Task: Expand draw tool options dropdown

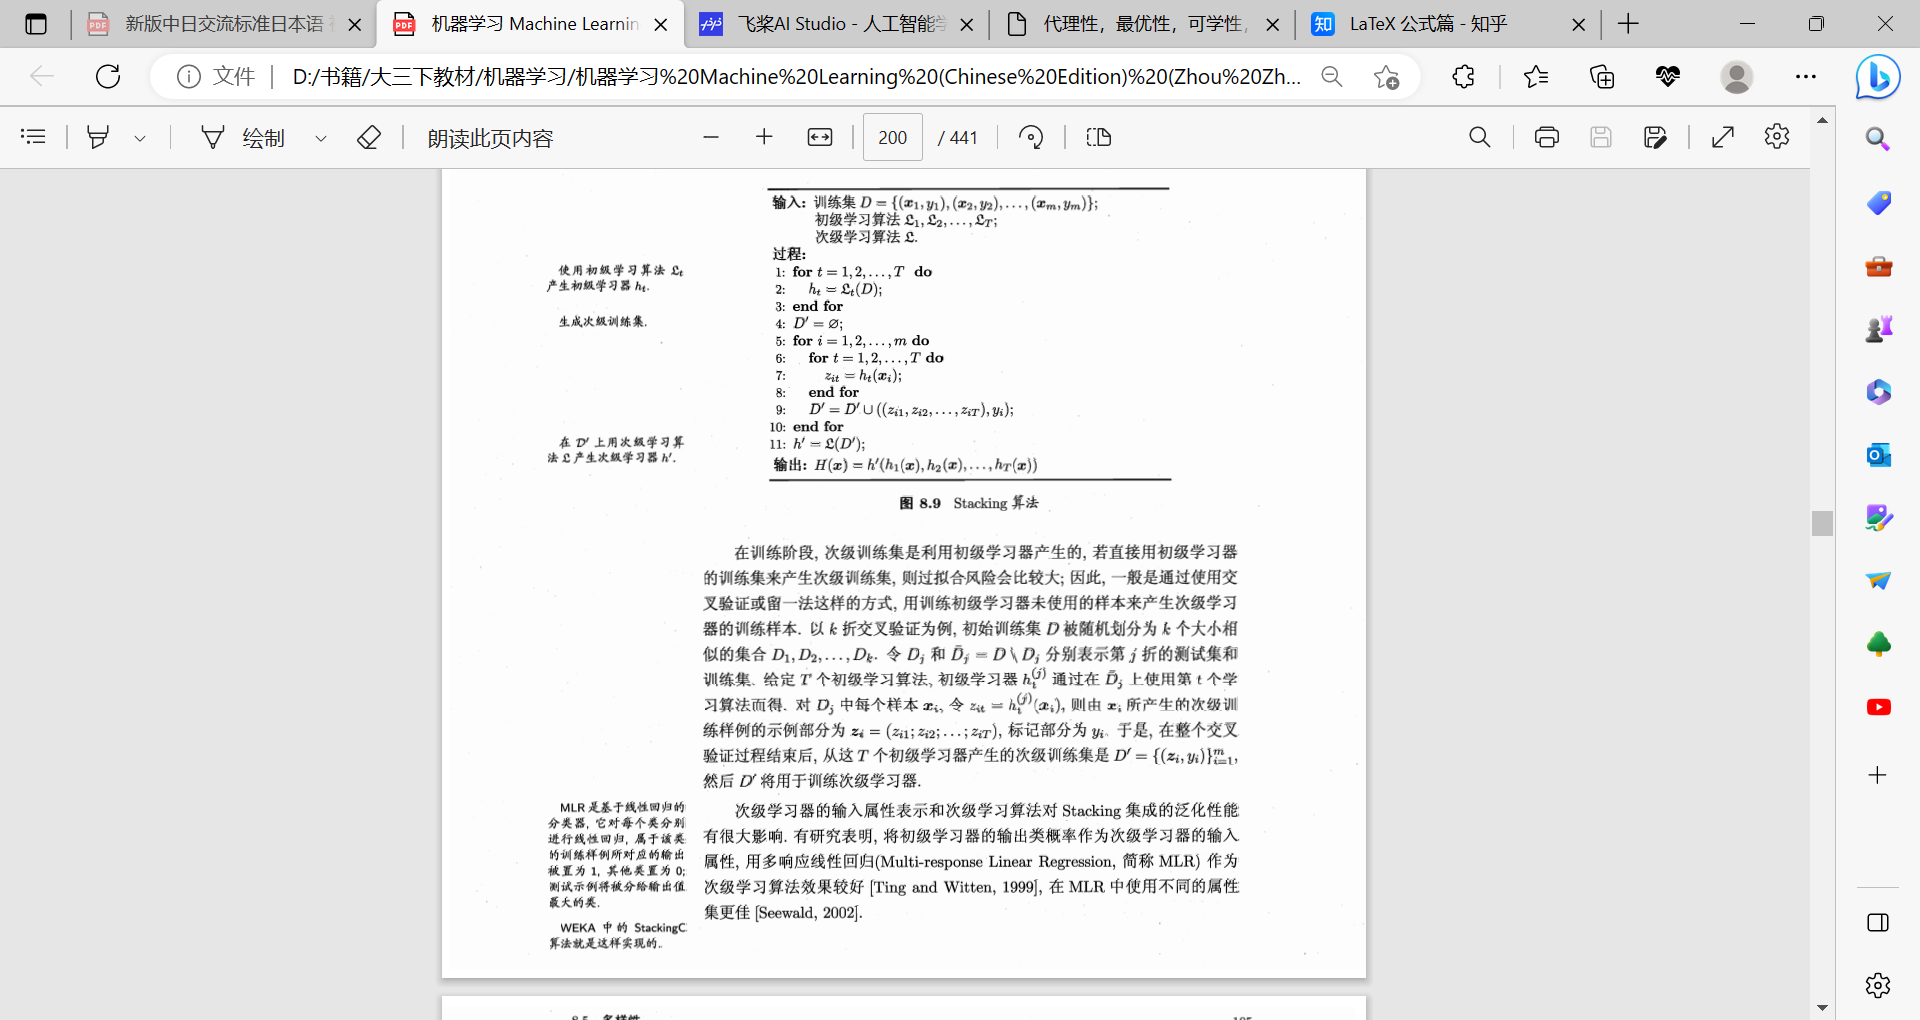Action: coord(321,138)
